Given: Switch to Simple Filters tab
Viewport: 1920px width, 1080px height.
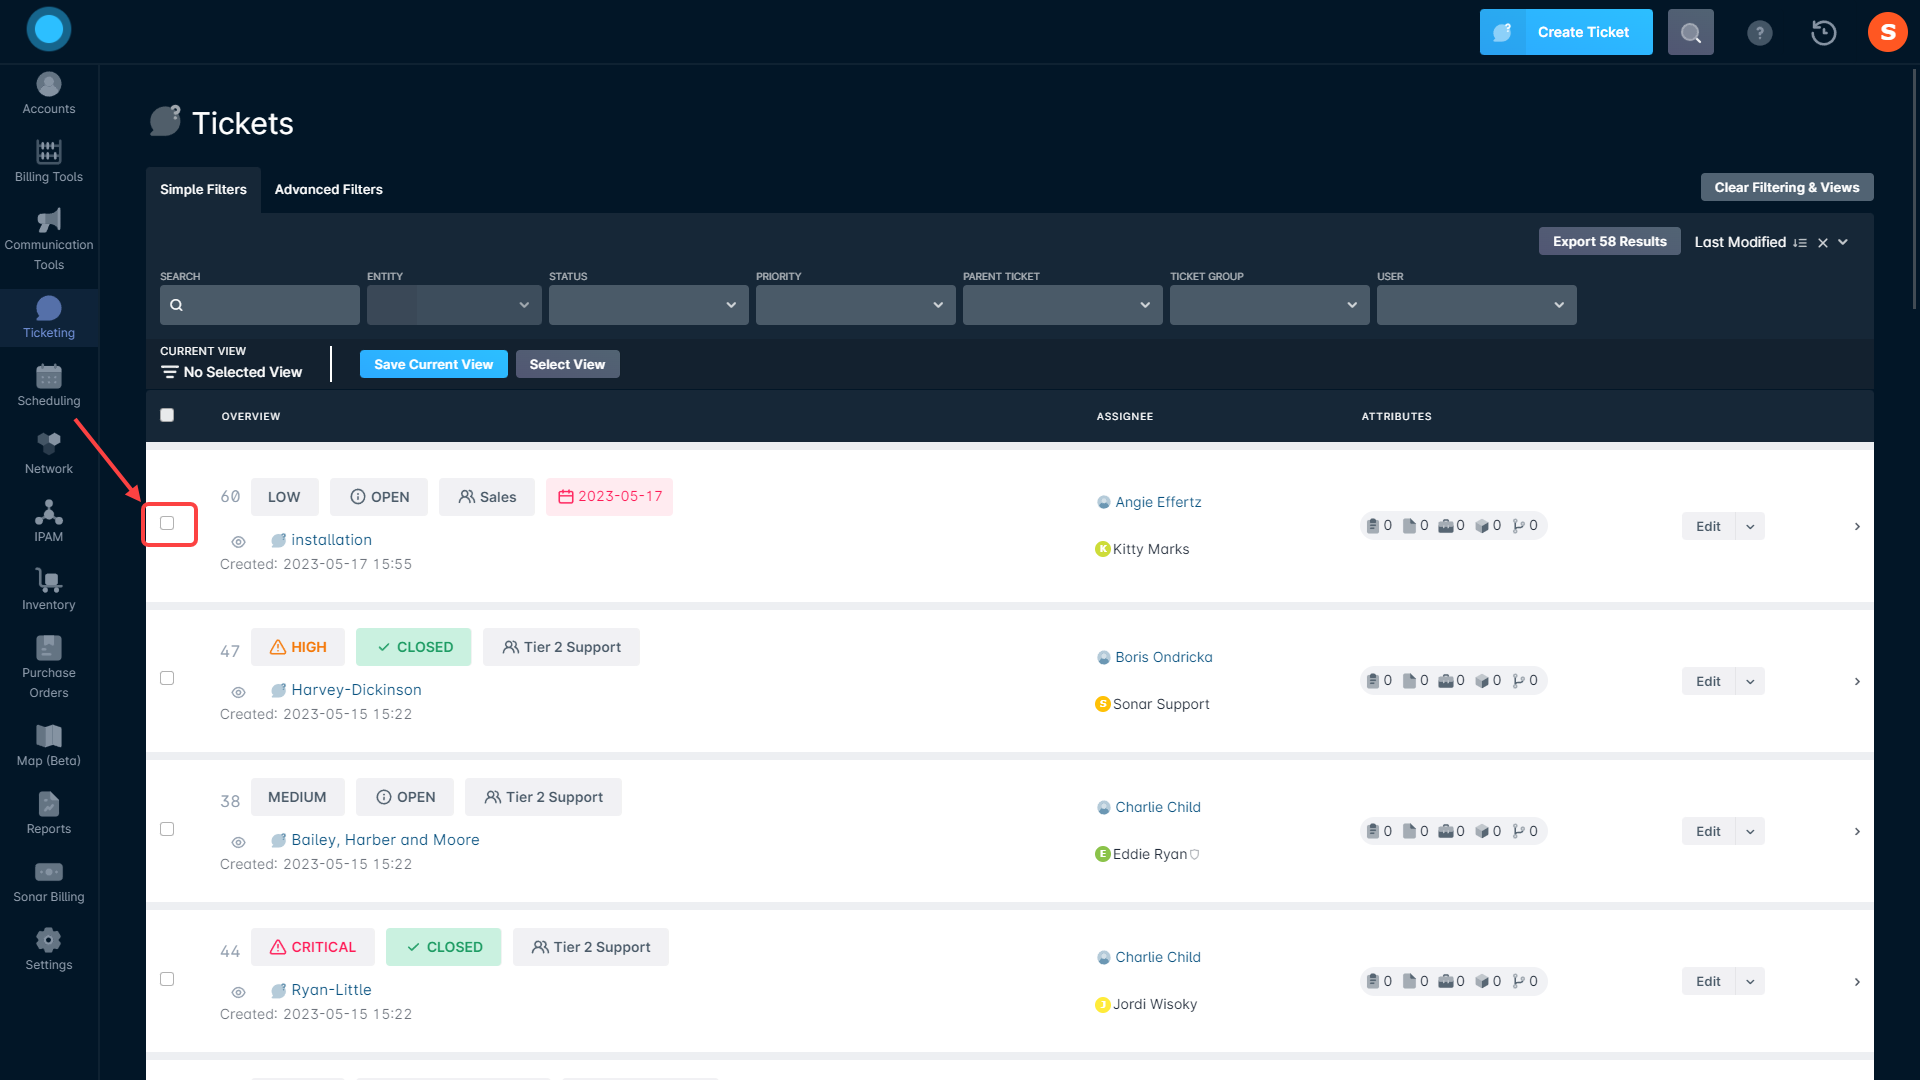Looking at the screenshot, I should (203, 189).
